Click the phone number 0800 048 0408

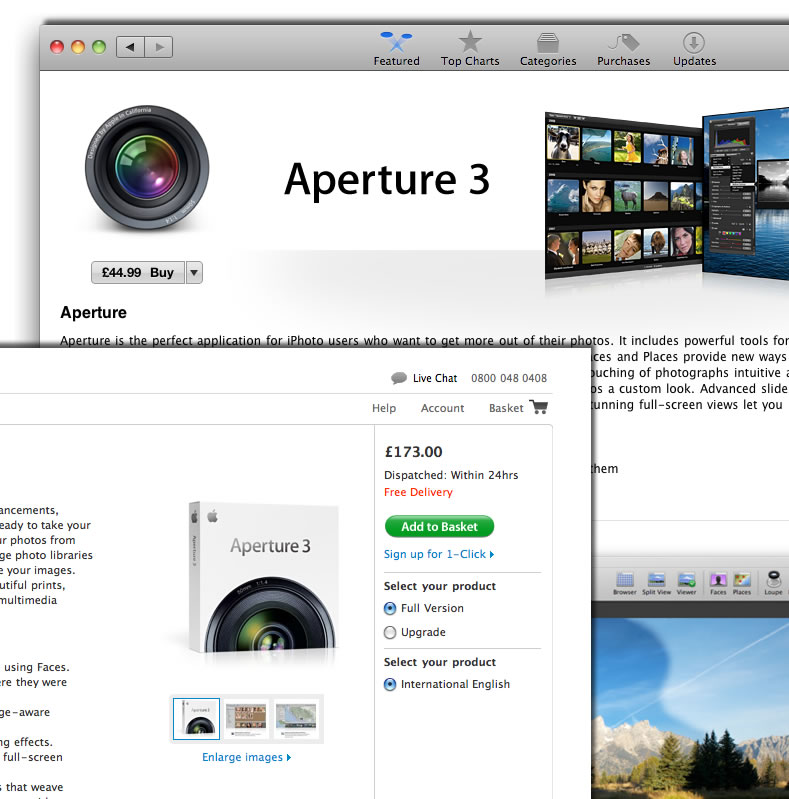click(509, 378)
